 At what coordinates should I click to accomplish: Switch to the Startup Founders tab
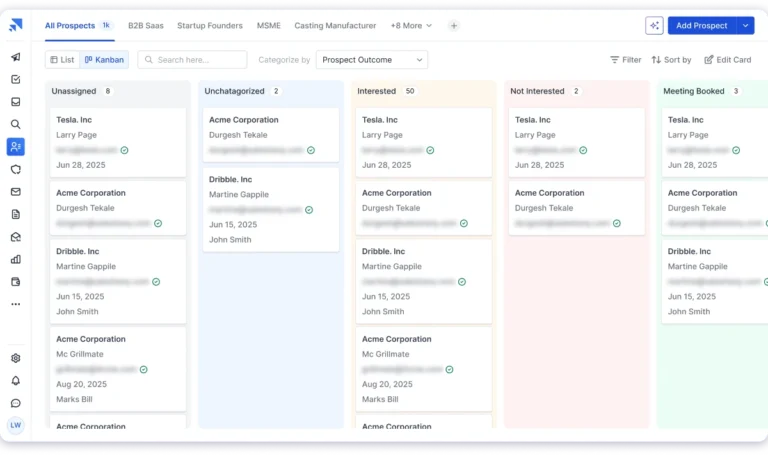coord(210,25)
